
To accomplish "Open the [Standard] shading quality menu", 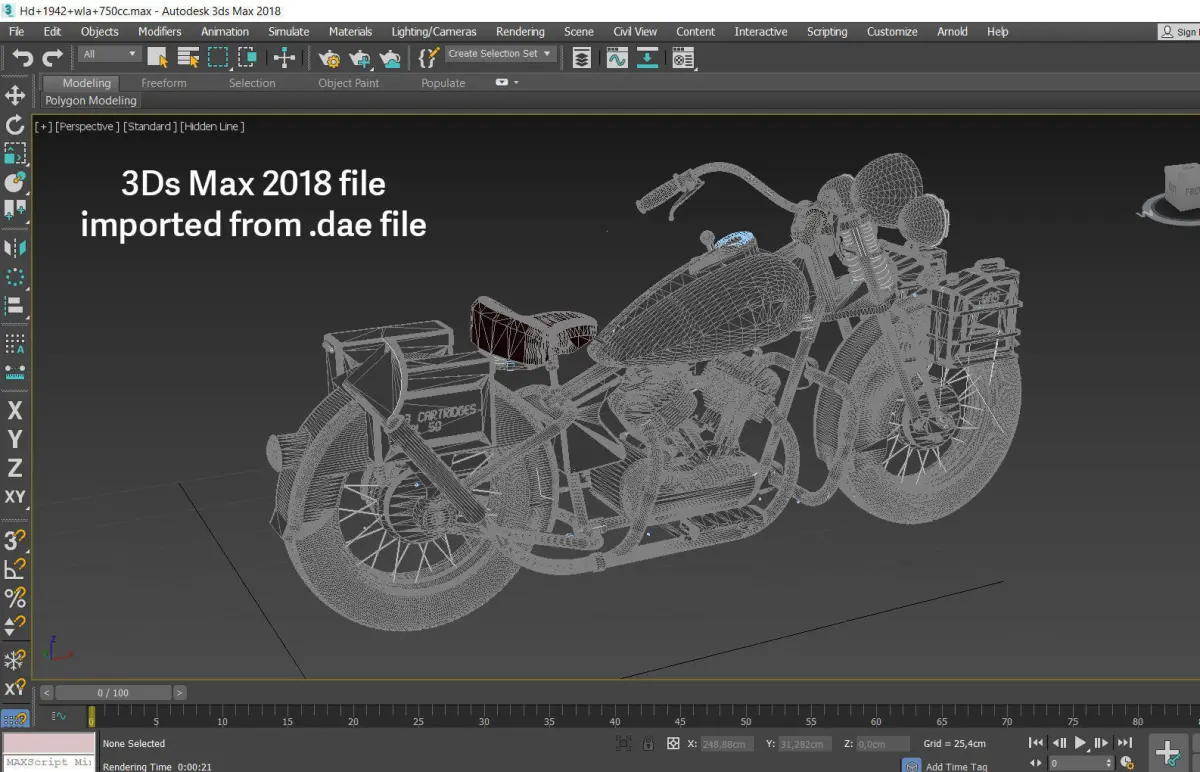I will tap(150, 127).
